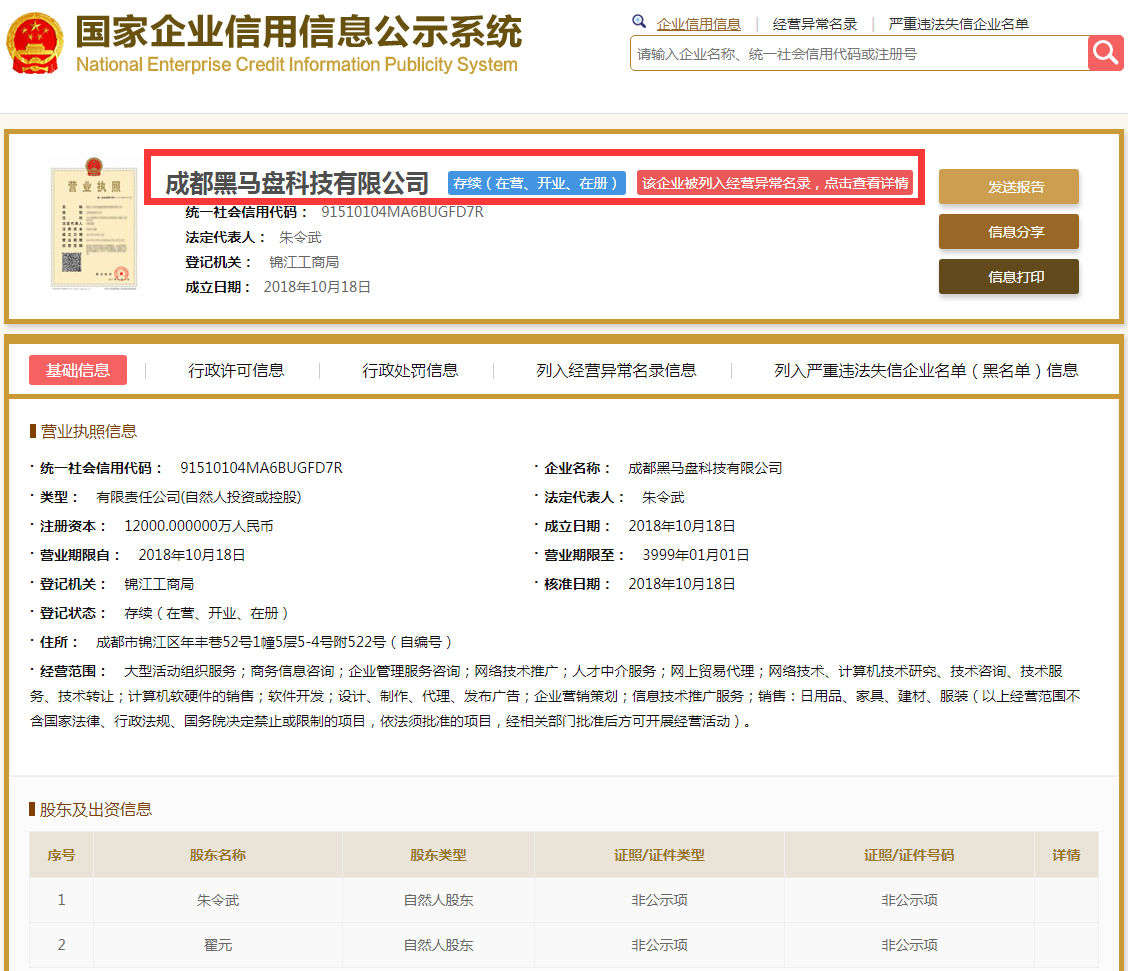Viewport: 1128px width, 971px height.
Task: Select the 企业信用信息 search category
Action: coord(698,24)
